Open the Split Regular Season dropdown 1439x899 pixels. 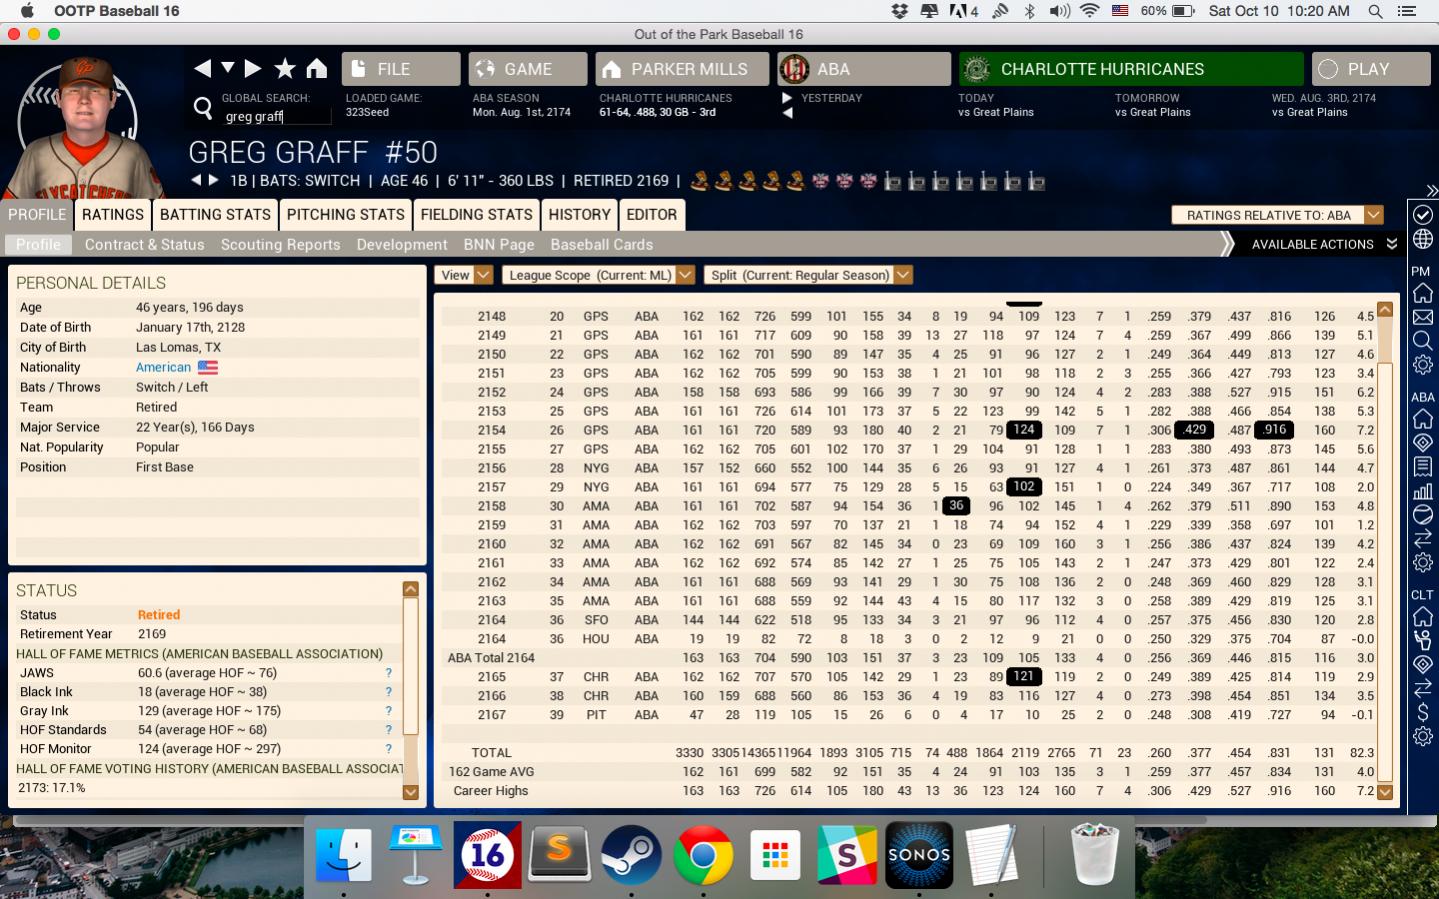pyautogui.click(x=809, y=275)
